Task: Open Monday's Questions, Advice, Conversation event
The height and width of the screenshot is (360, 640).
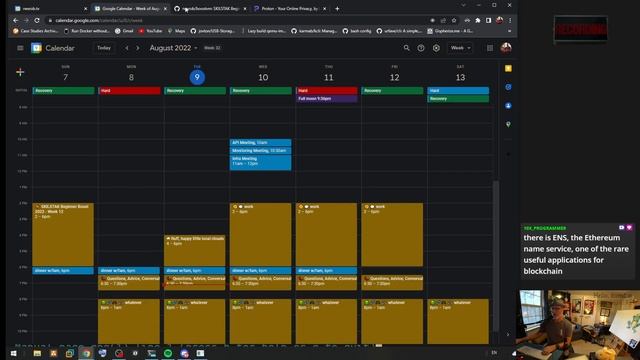Action: (129, 282)
